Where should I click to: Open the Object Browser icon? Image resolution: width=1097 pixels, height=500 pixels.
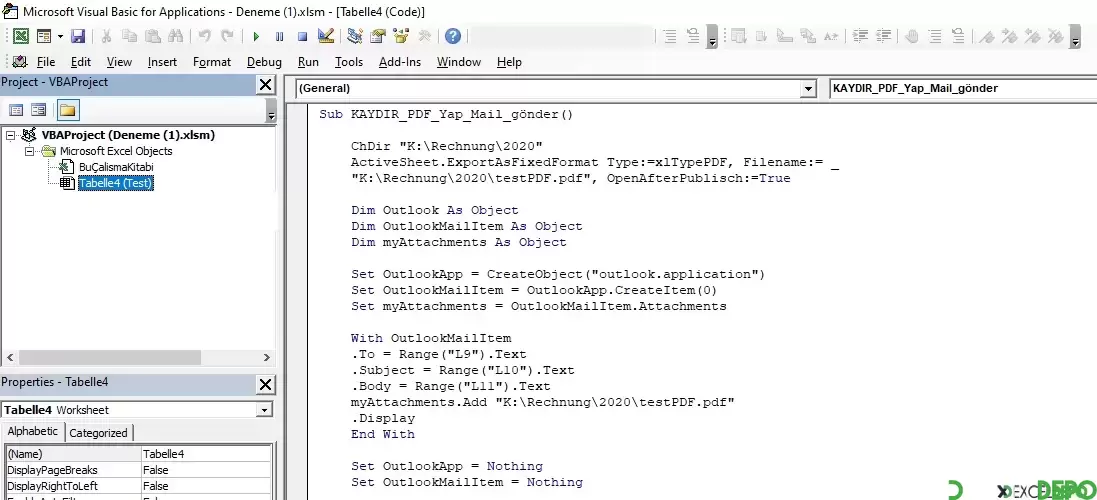point(401,36)
